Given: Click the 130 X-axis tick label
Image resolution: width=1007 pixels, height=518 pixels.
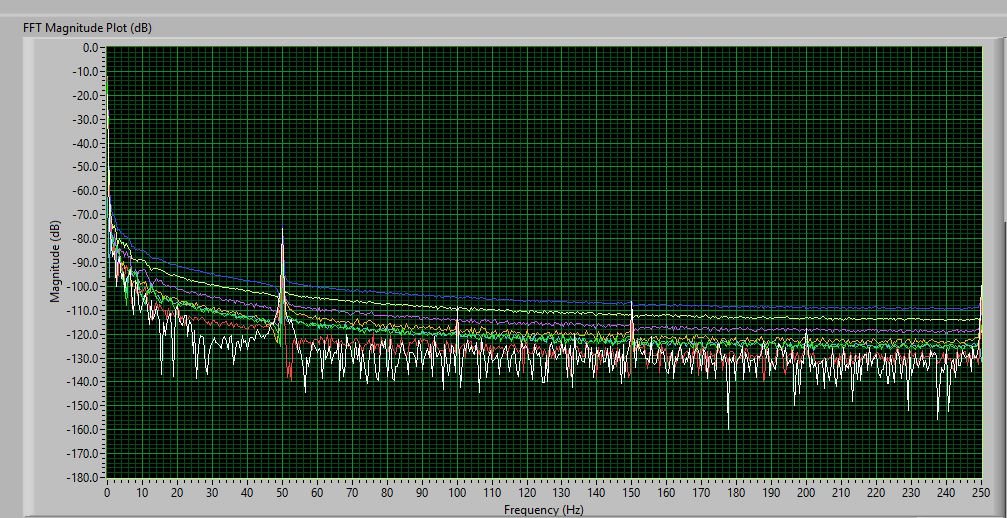Looking at the screenshot, I should click(562, 492).
